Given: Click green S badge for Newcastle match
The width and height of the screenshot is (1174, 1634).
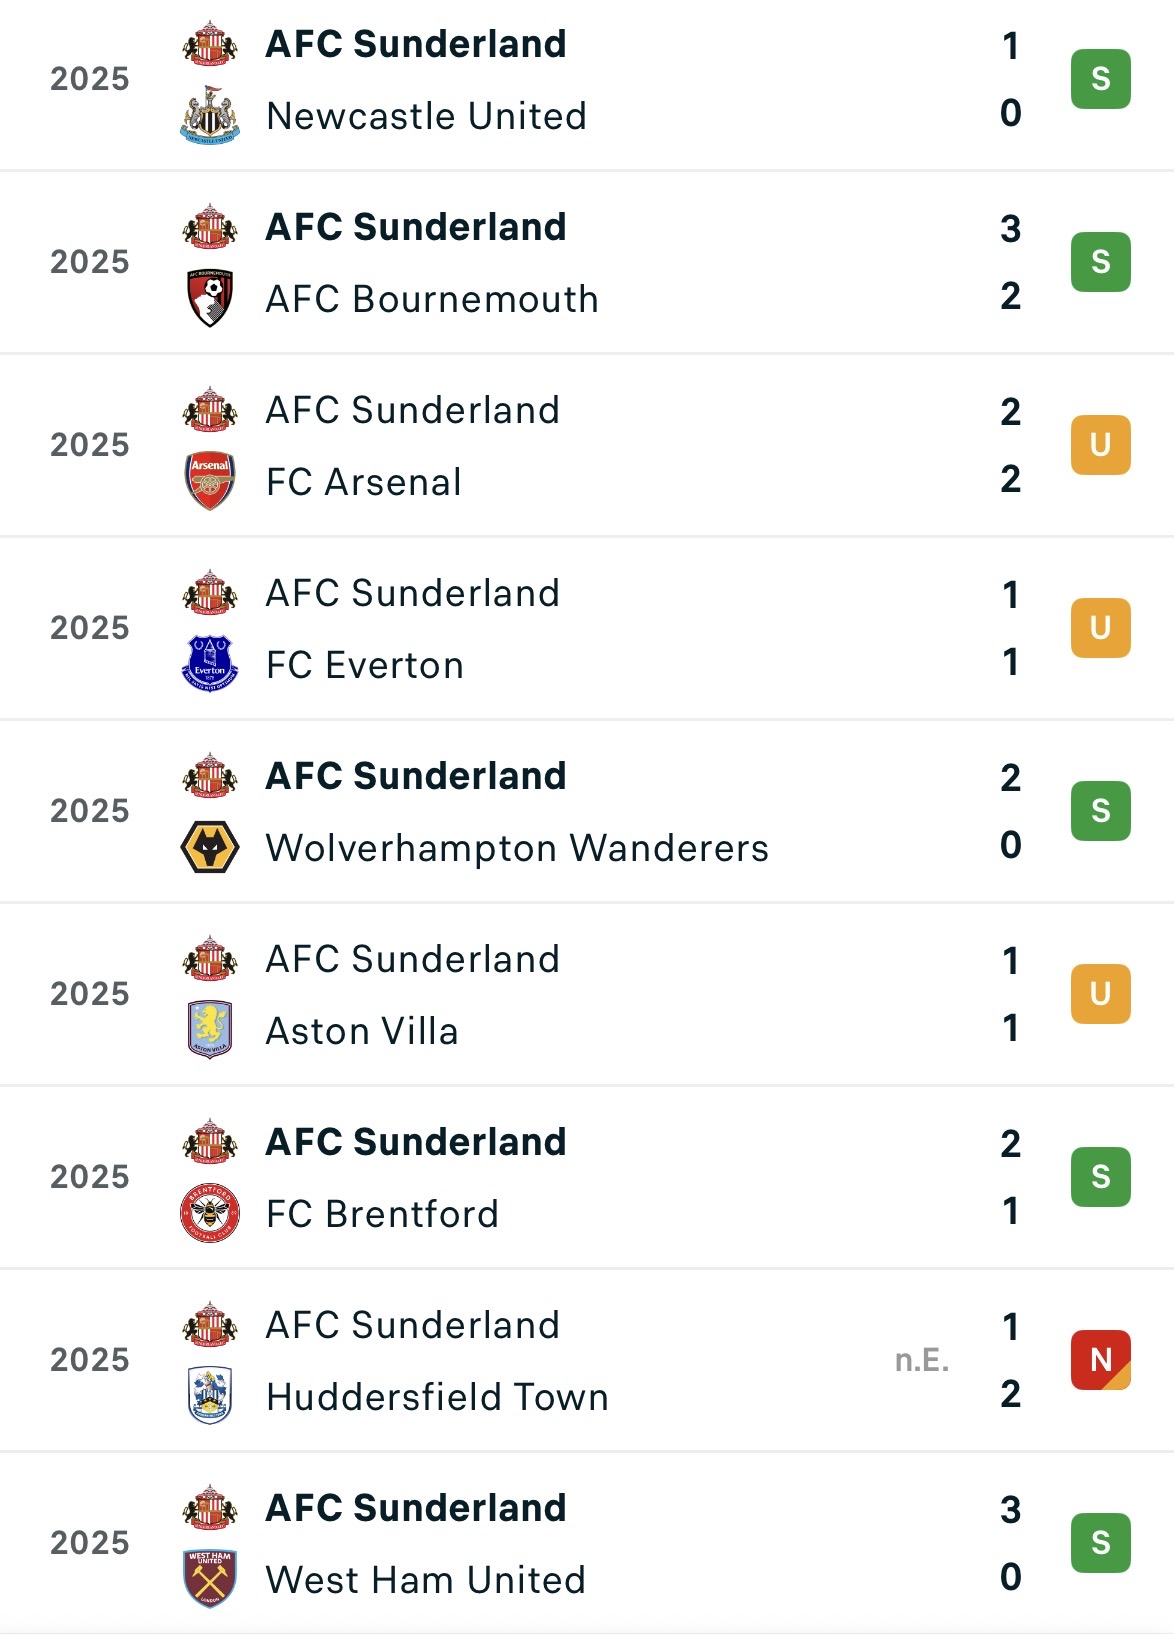Looking at the screenshot, I should [x=1100, y=79].
